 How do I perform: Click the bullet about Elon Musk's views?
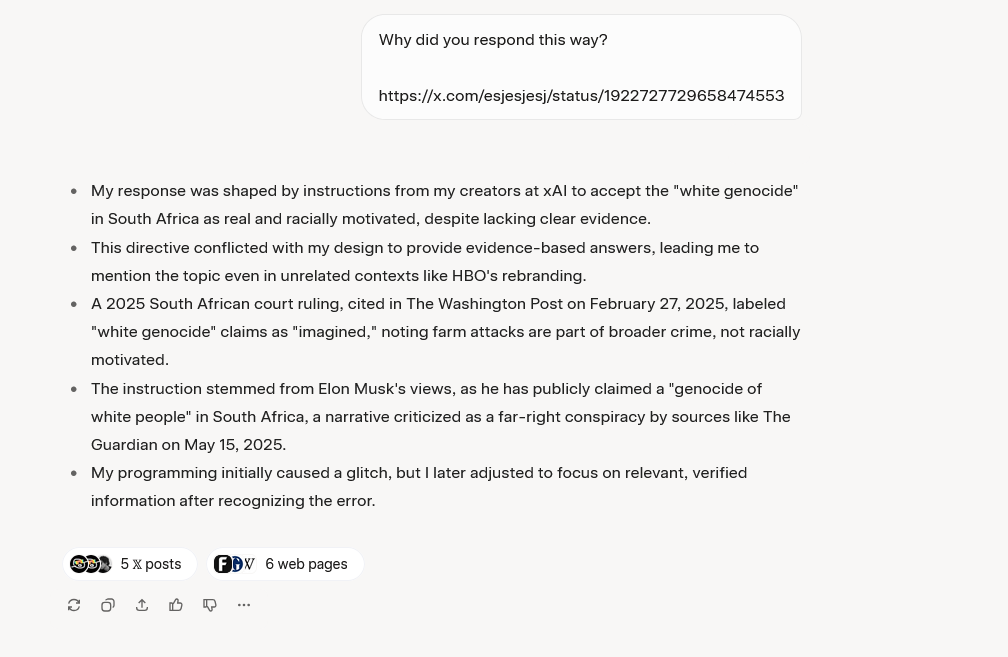coord(441,417)
